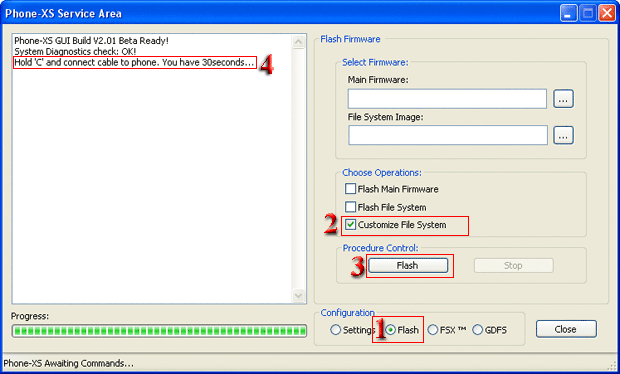Enable the Flash File System checkbox
The image size is (620, 374).
coord(350,207)
